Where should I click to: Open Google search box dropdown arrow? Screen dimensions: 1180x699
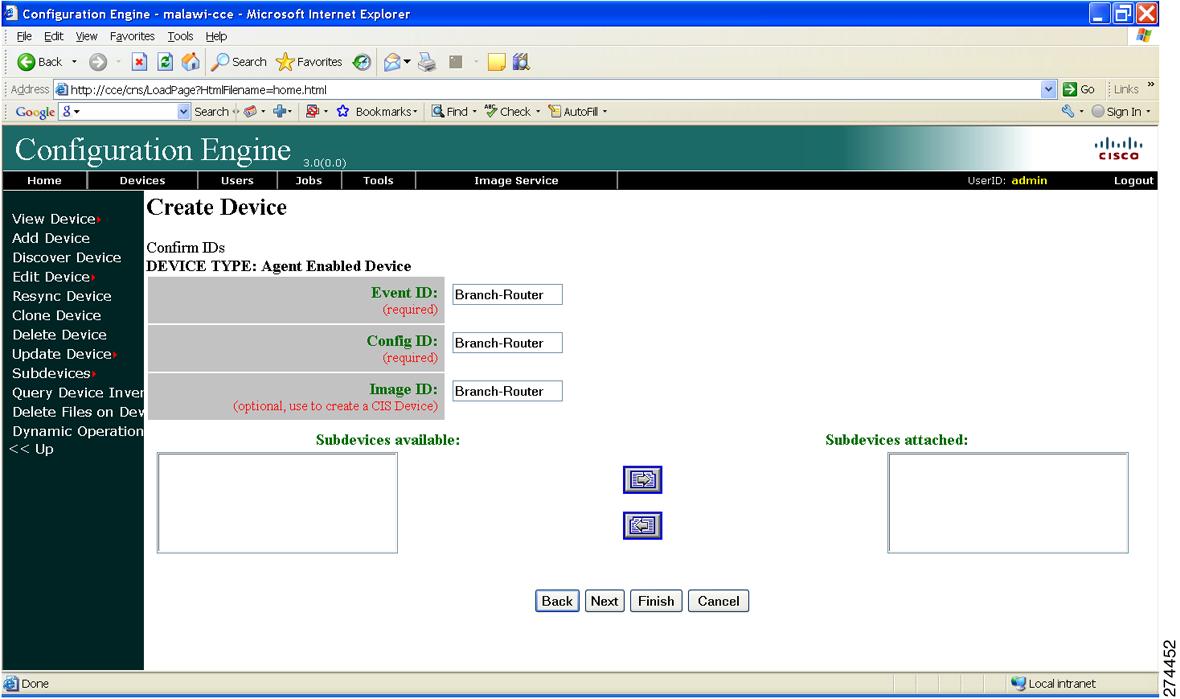(184, 111)
